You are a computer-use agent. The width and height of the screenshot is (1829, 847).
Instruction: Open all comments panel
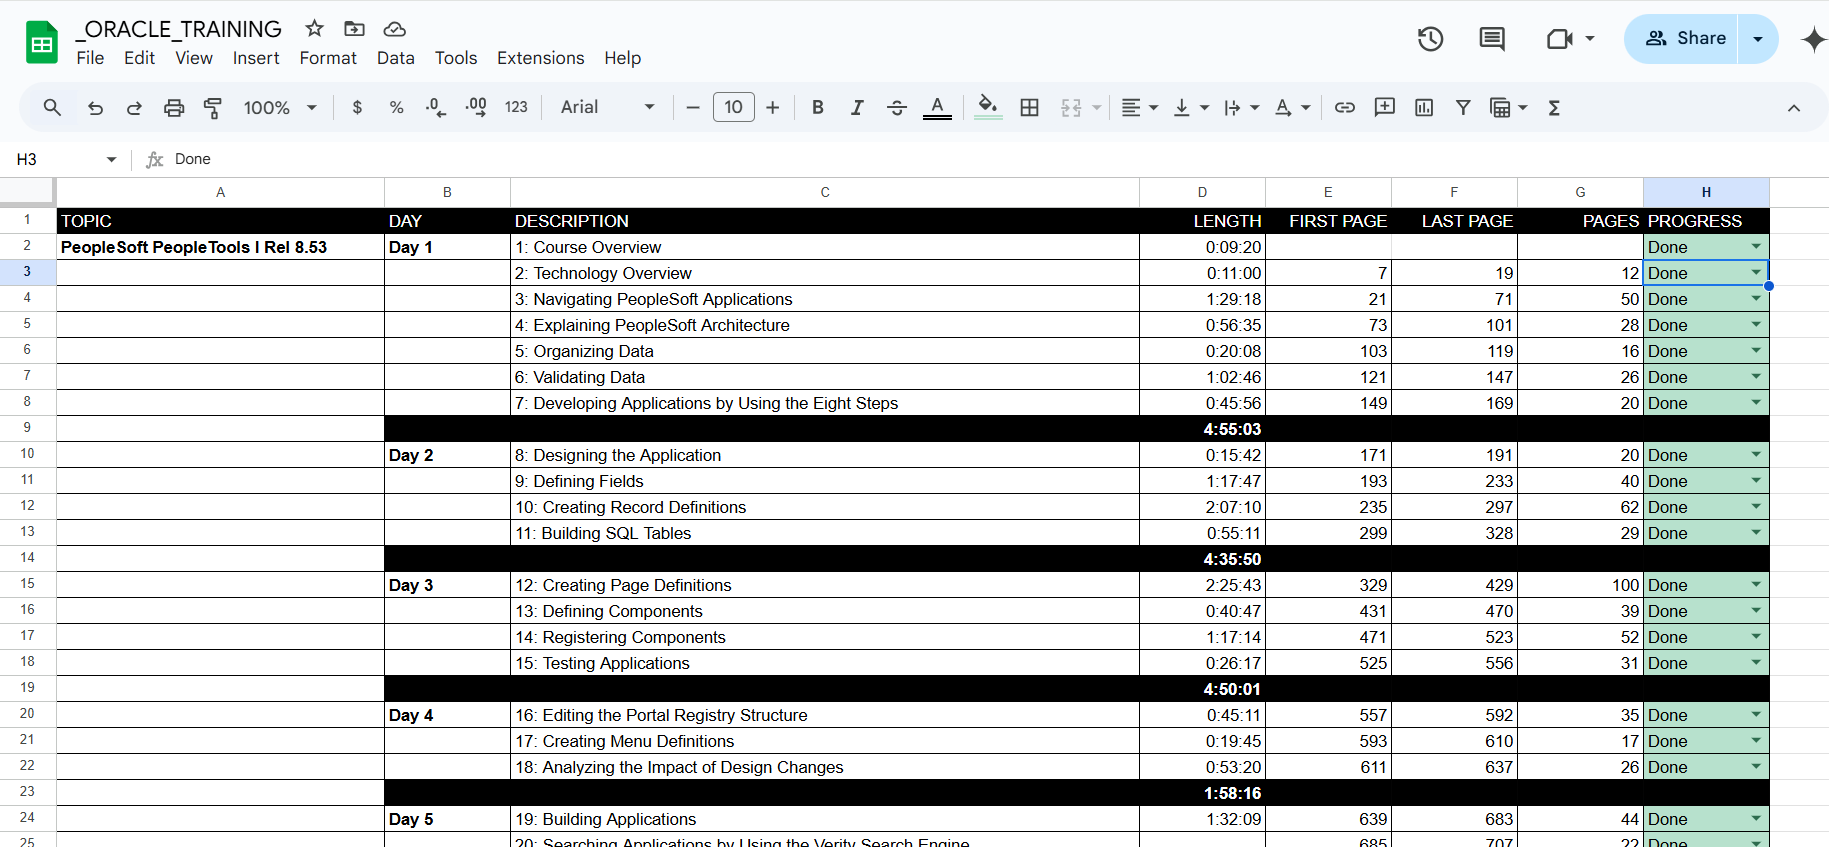pyautogui.click(x=1492, y=39)
